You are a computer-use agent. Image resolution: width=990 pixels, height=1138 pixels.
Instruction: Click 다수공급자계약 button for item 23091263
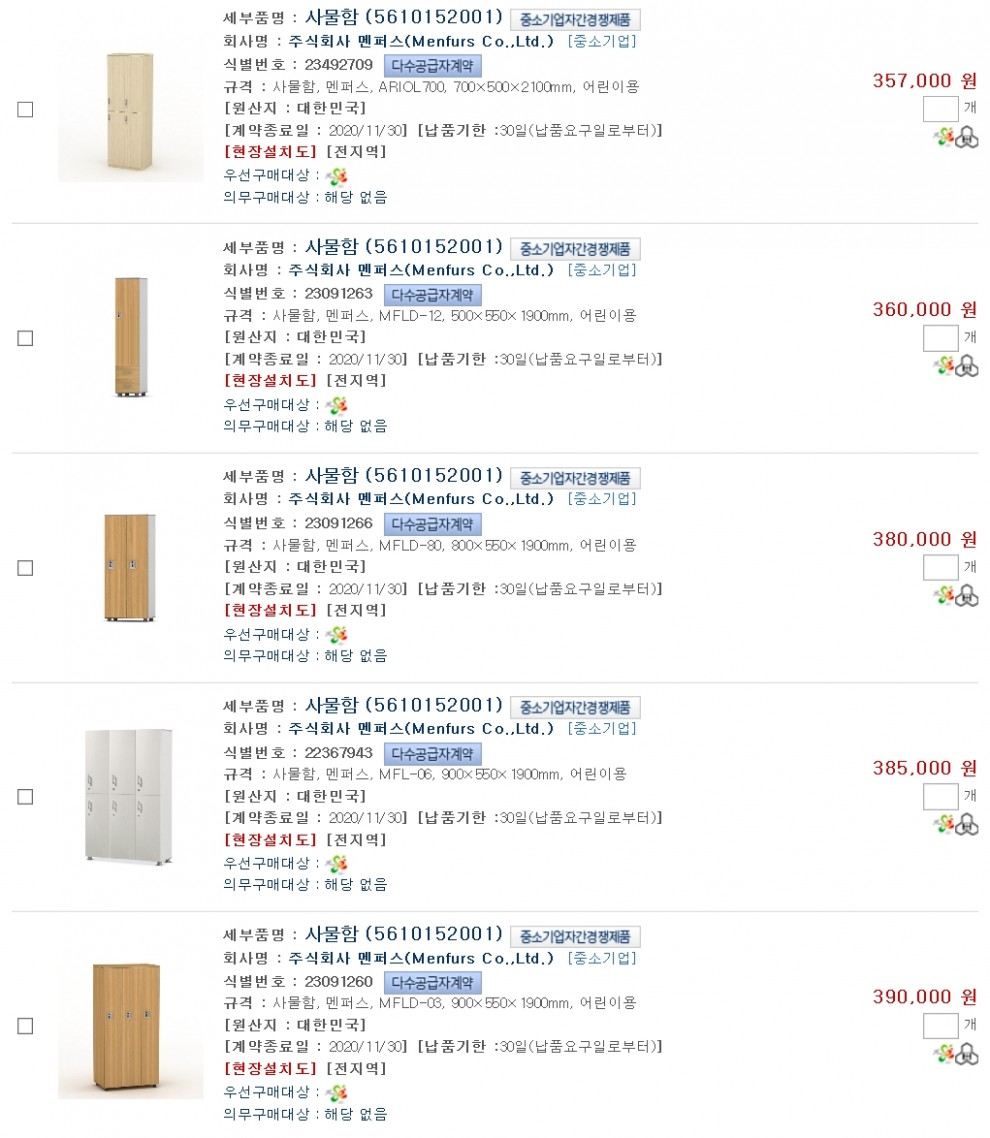coord(432,295)
